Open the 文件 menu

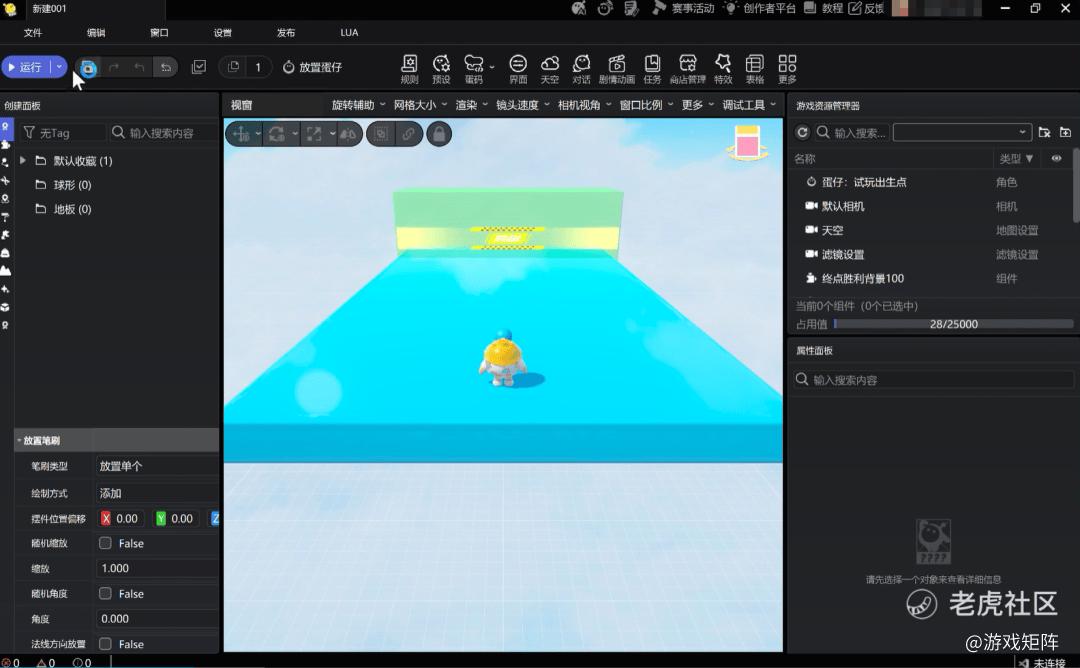[32, 32]
